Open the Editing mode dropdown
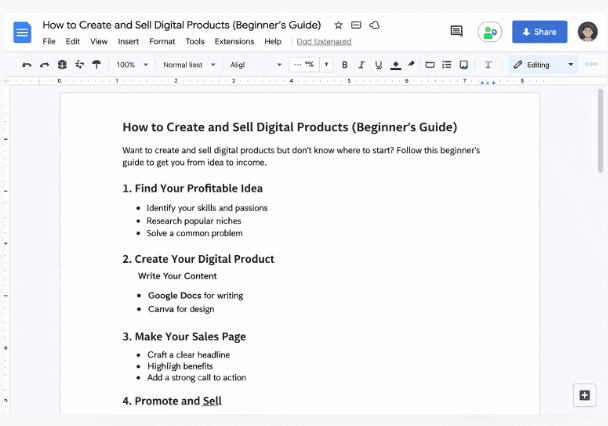Image resolution: width=608 pixels, height=426 pixels. point(544,65)
